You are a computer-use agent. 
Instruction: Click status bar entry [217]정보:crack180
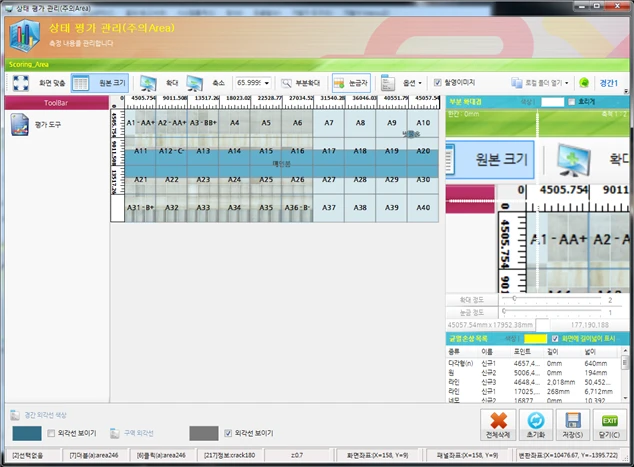[229, 455]
